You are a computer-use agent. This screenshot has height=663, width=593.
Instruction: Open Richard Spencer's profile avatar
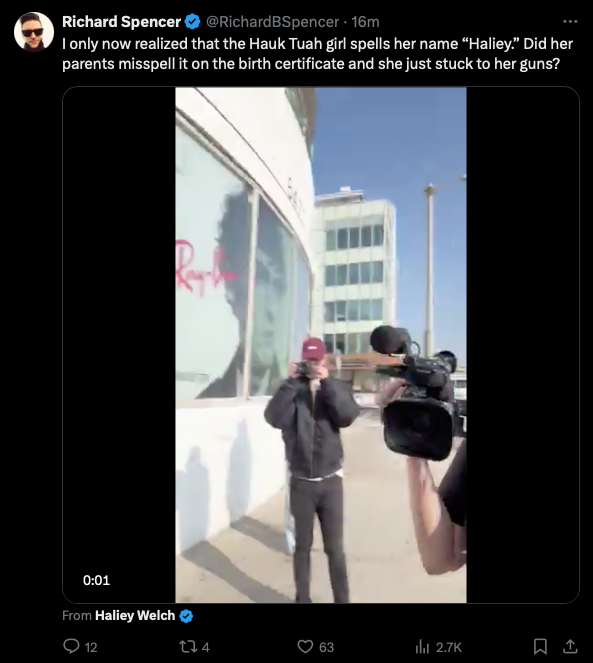coord(34,32)
